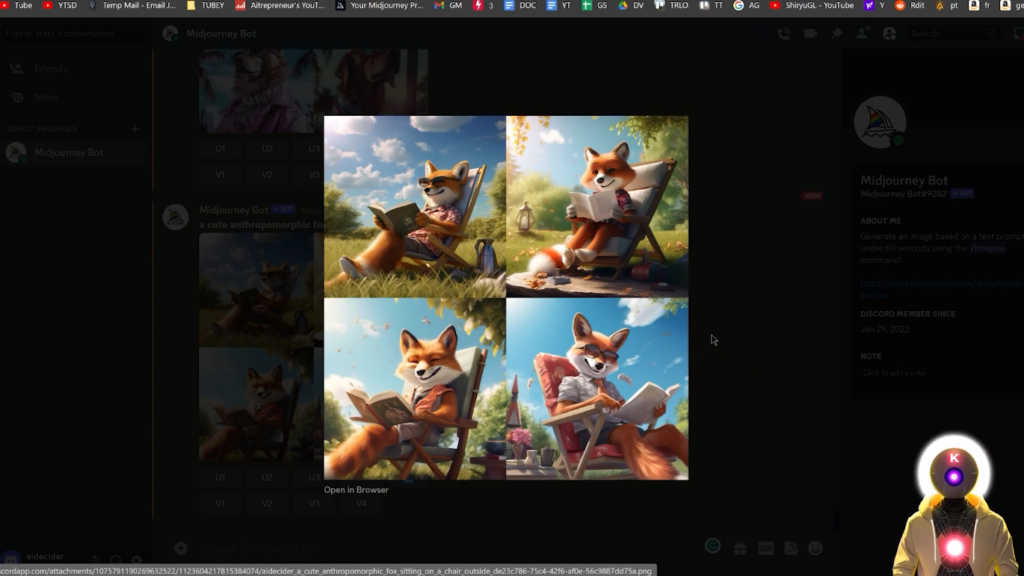1024x576 pixels.
Task: Click V1 button below the fox message
Action: 220,504
